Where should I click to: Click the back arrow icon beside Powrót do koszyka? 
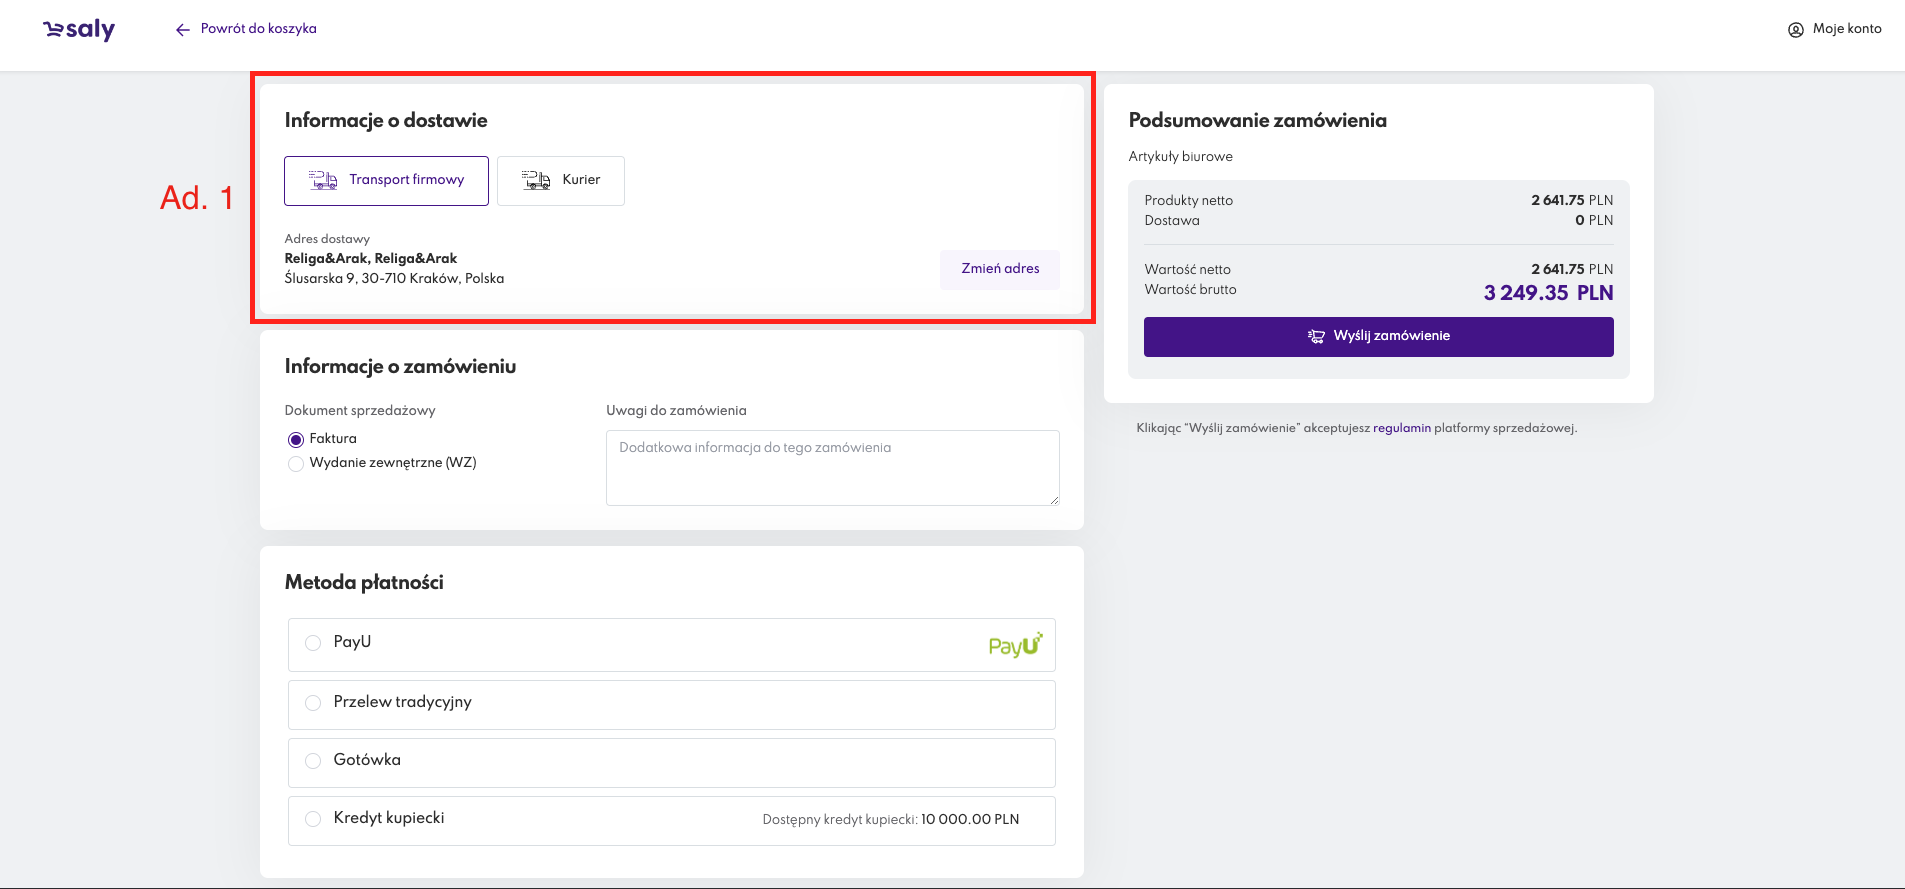pos(183,30)
